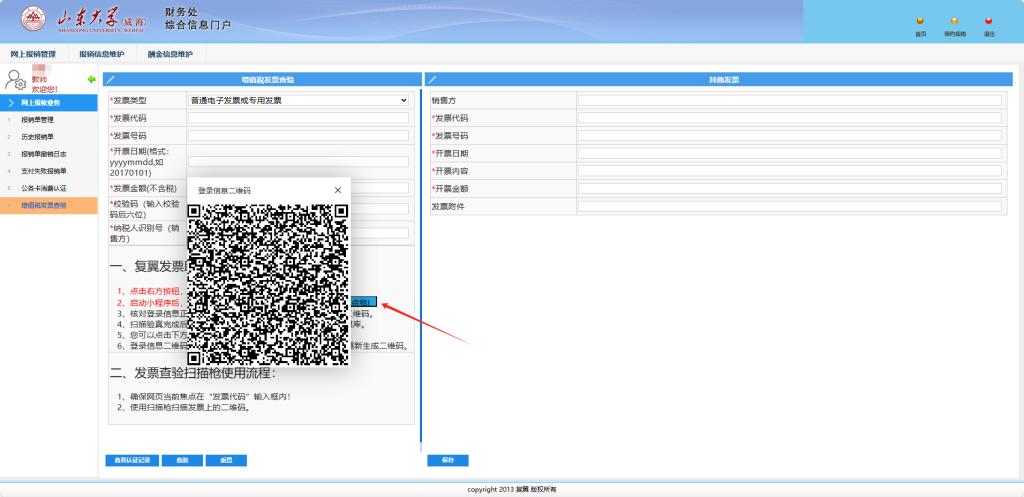Focus the right panel 发票代码 field
This screenshot has height=497, width=1024.
tap(789, 118)
